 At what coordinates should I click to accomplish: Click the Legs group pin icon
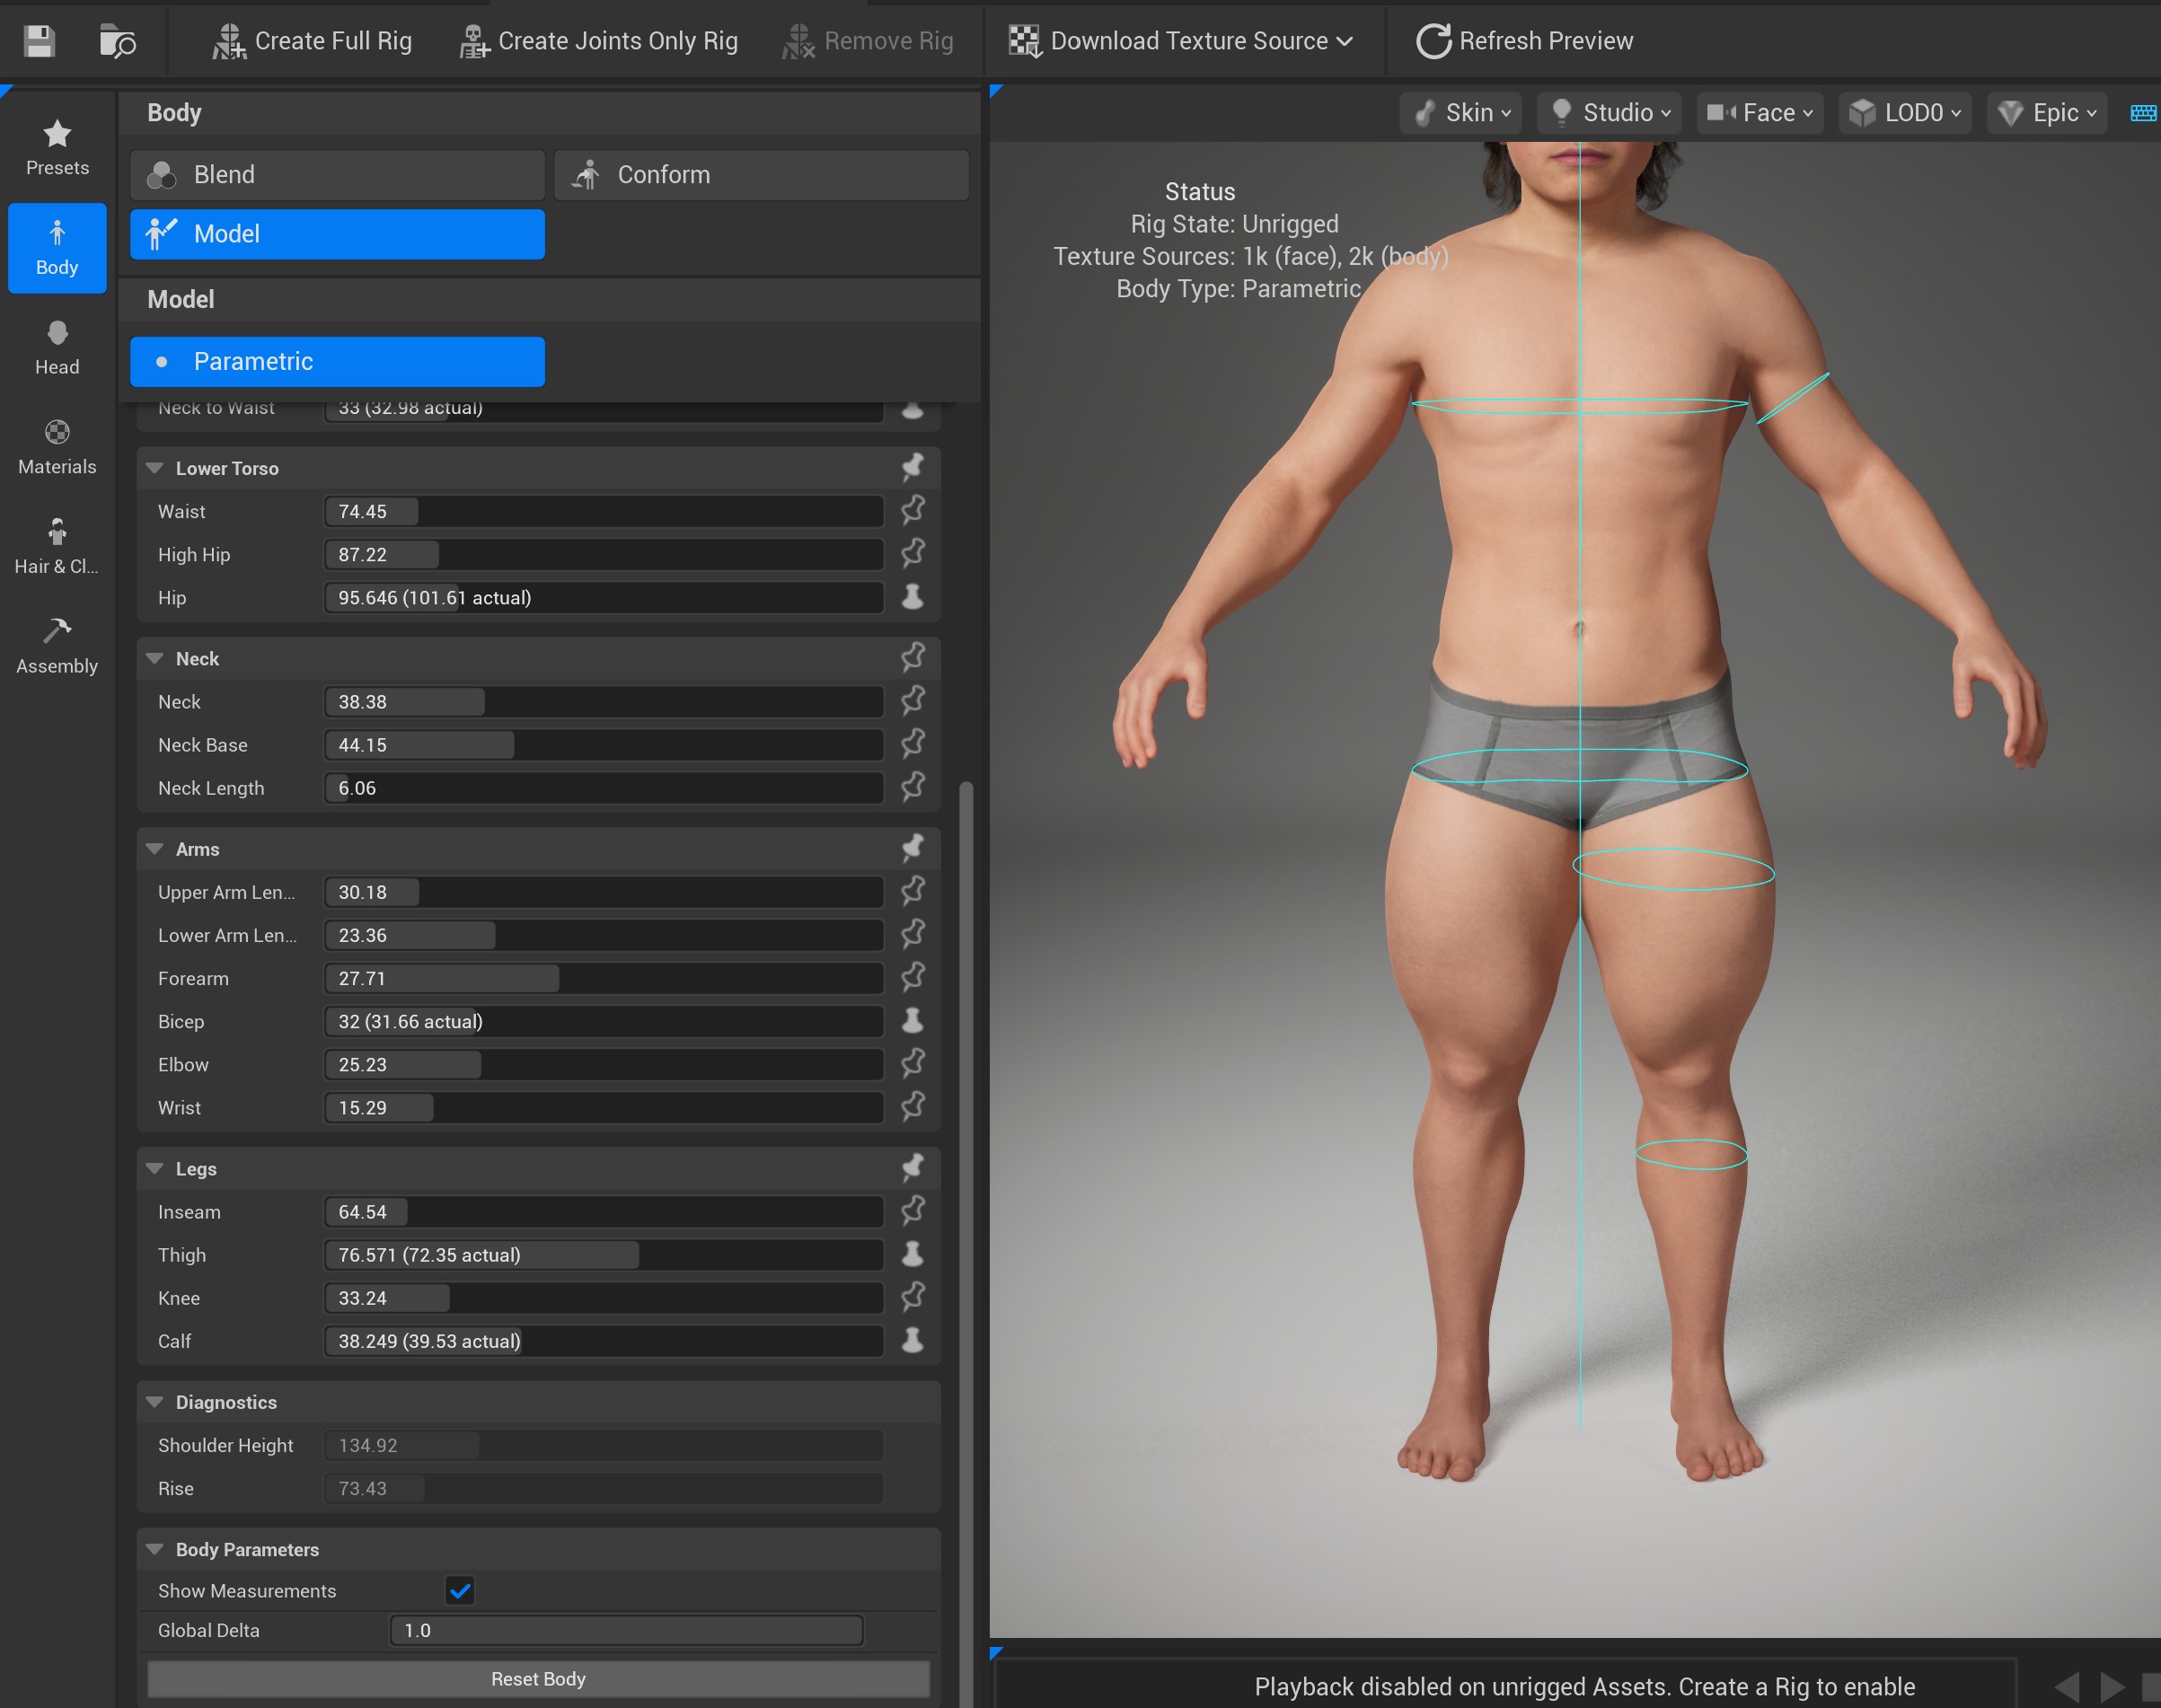click(912, 1168)
